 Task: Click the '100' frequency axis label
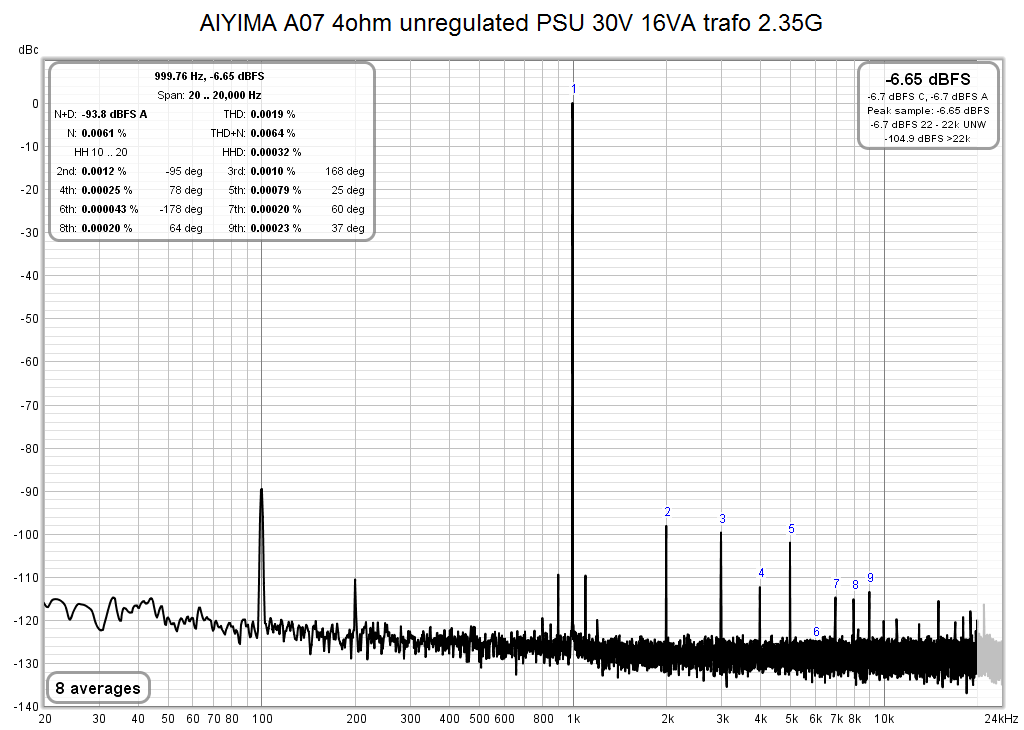point(262,719)
